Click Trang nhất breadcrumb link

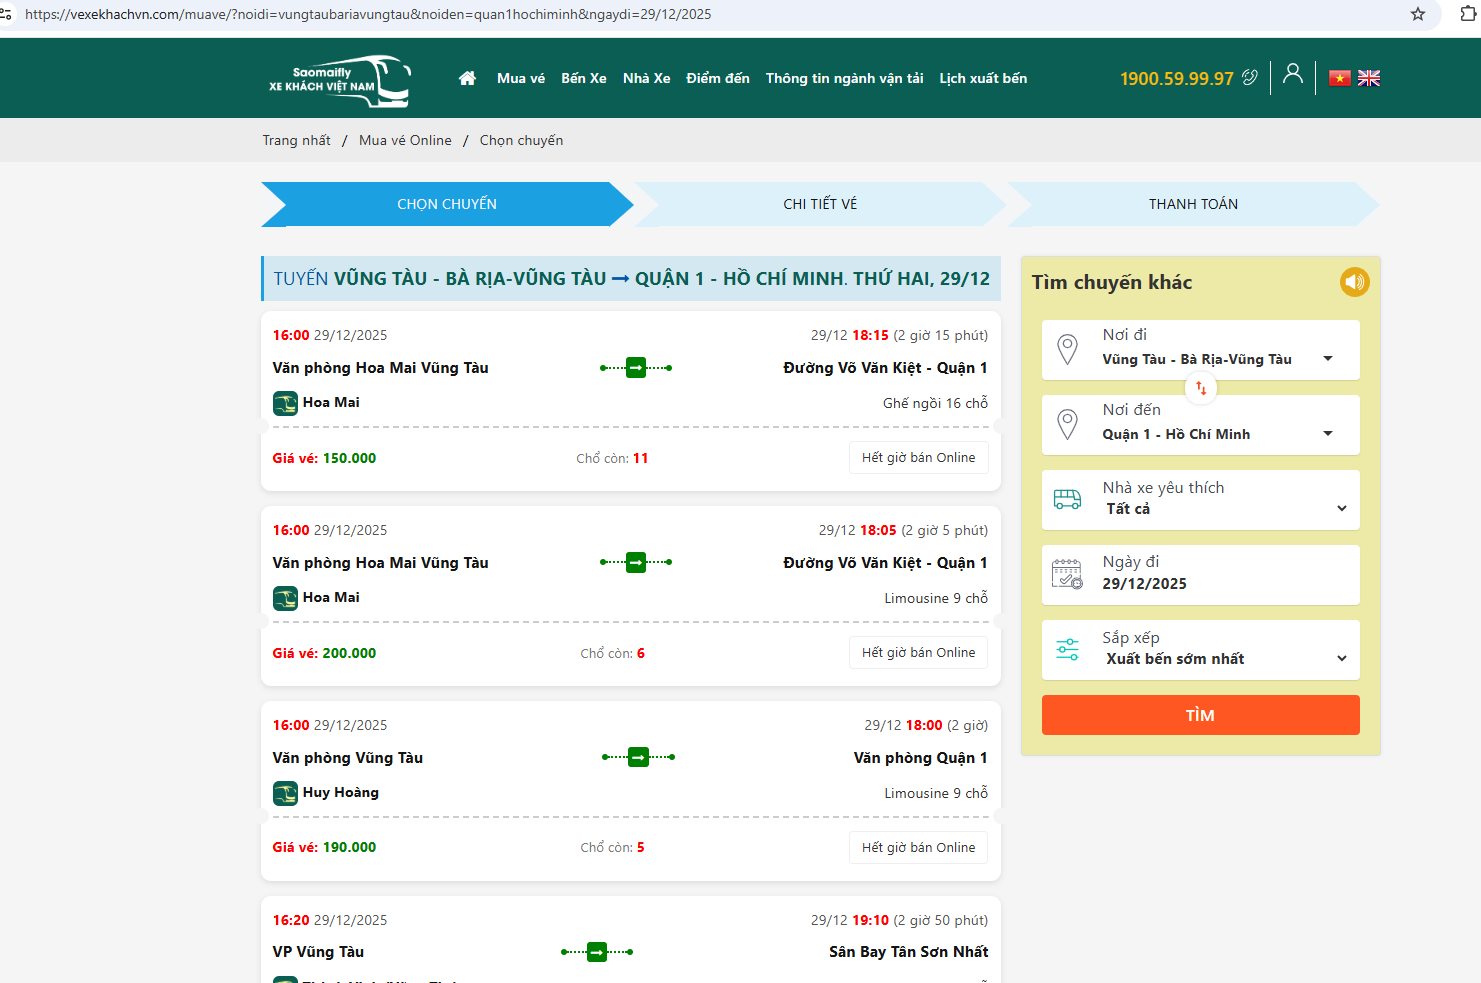point(296,140)
